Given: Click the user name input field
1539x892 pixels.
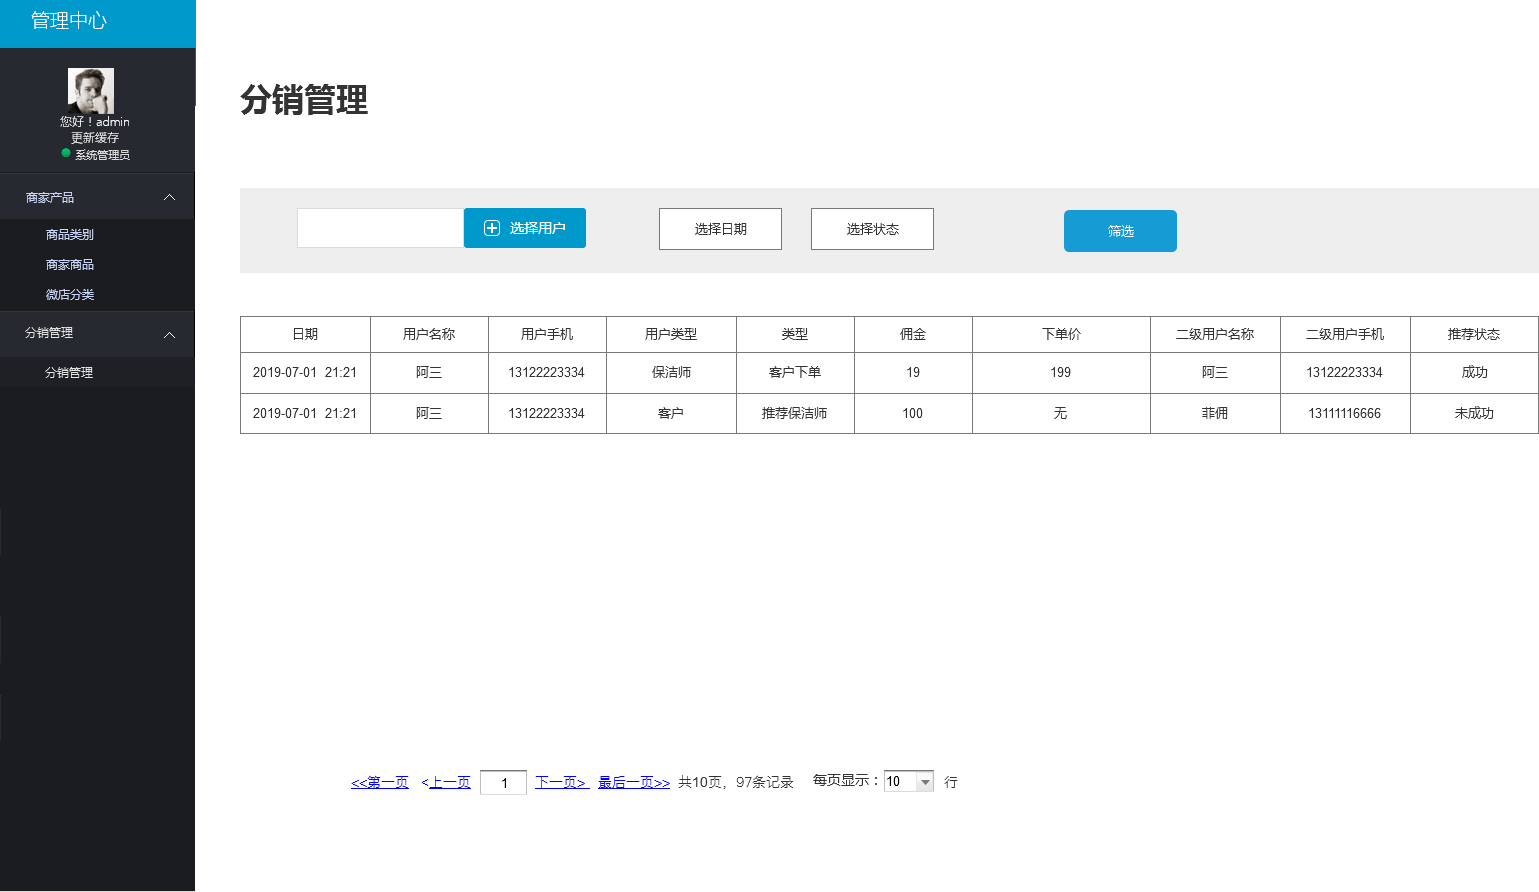Looking at the screenshot, I should 380,228.
